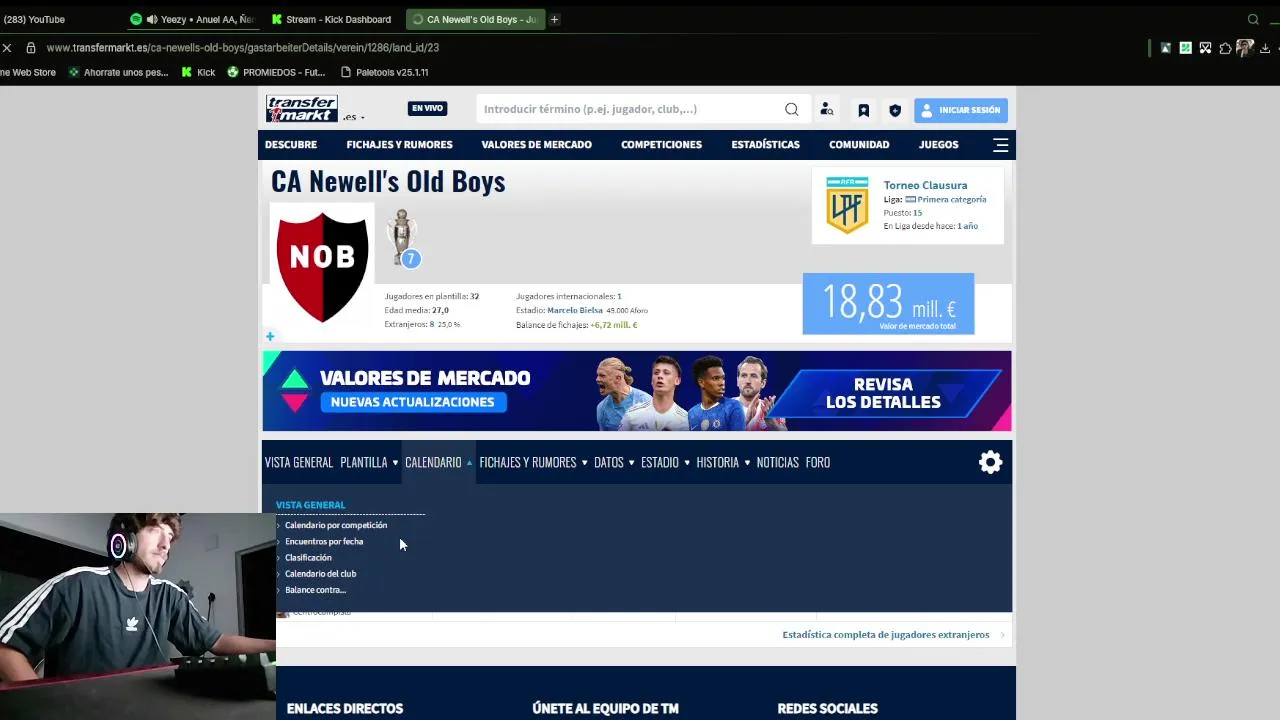Open the Primera categoría league link

(x=951, y=199)
